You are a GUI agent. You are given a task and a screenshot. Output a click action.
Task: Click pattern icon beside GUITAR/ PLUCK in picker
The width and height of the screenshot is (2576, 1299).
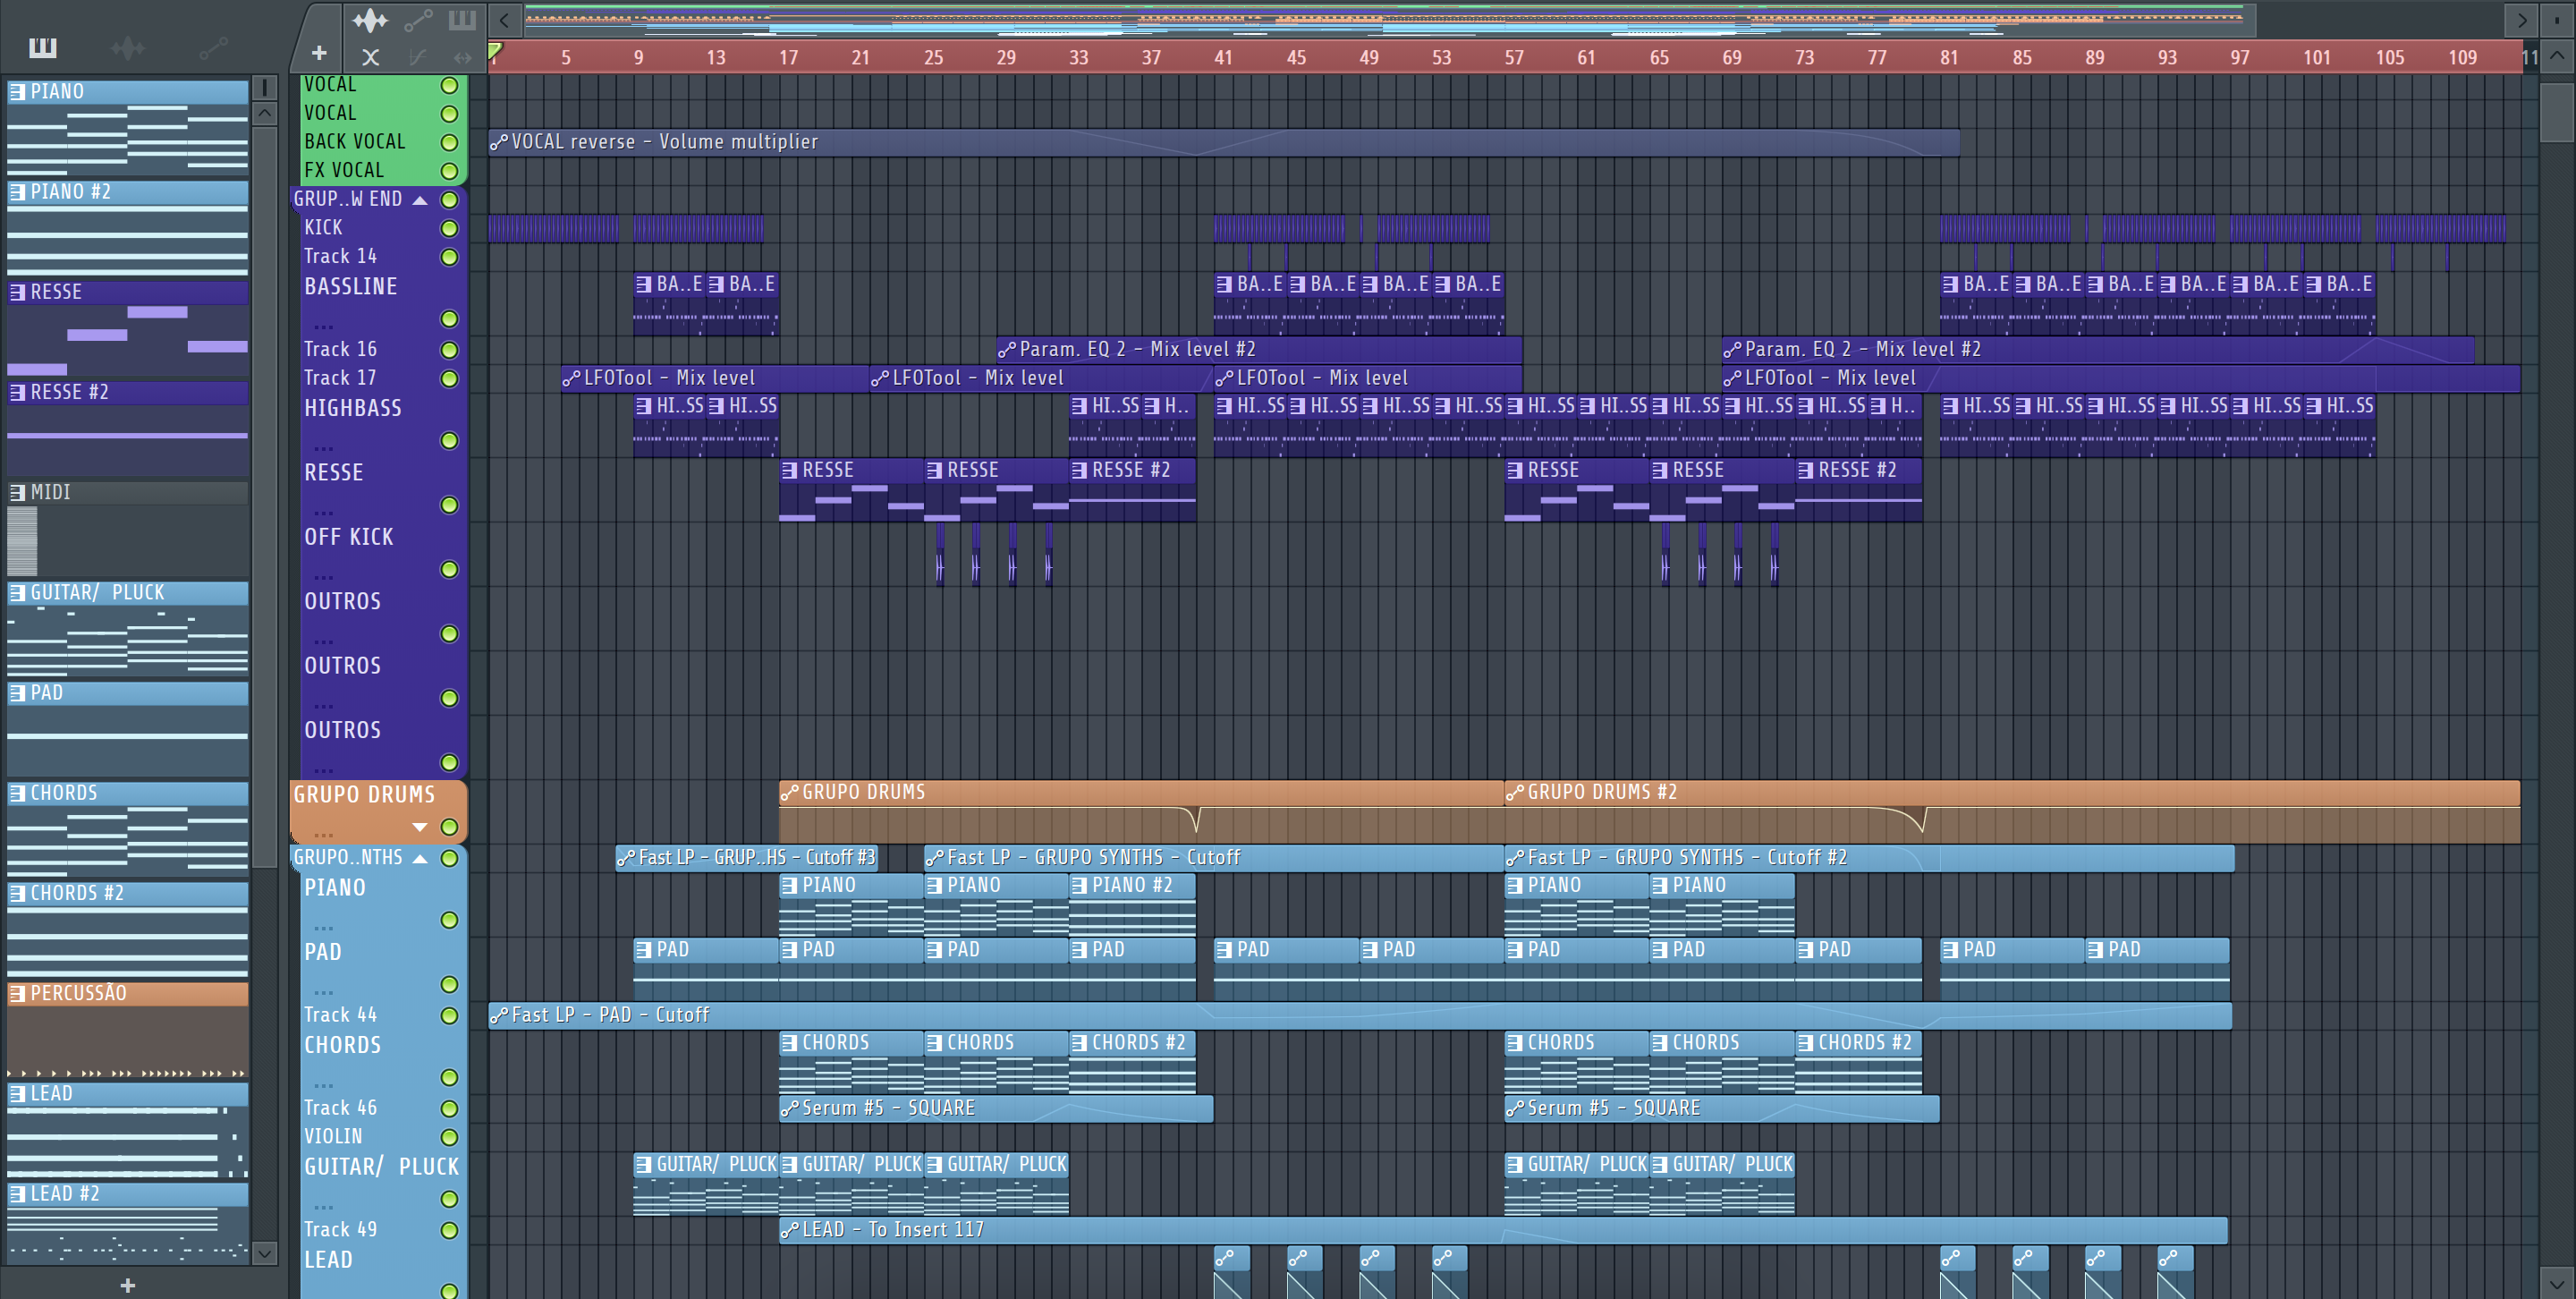17,592
